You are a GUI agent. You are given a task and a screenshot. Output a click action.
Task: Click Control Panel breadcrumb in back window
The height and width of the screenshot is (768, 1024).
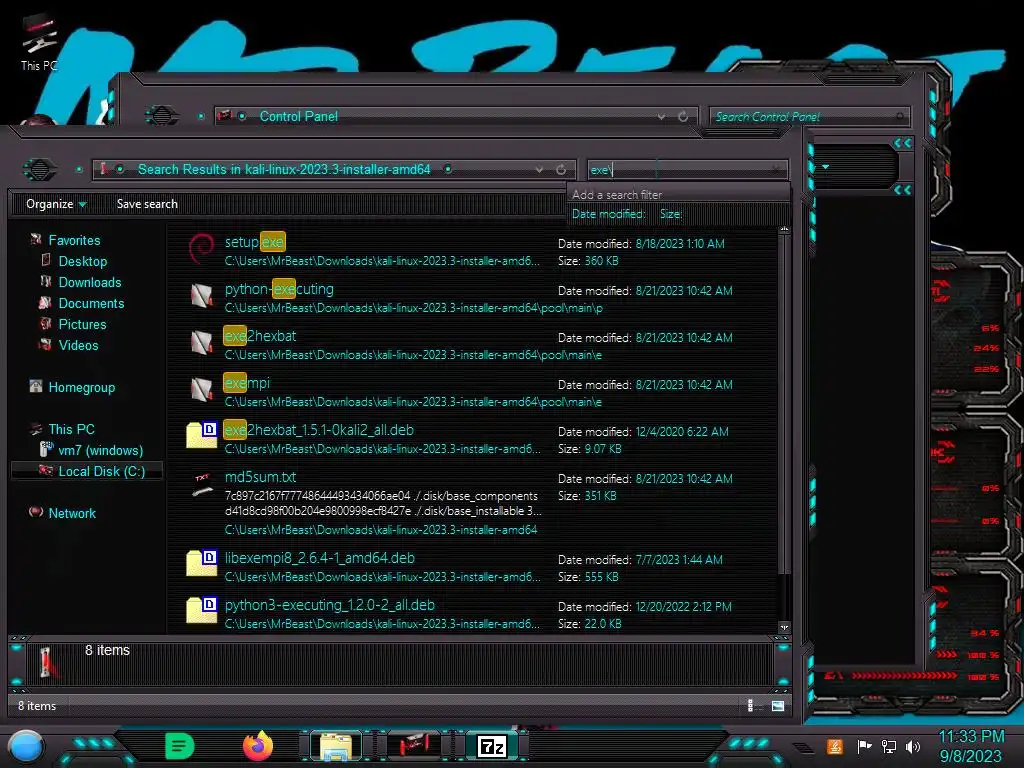tap(298, 116)
